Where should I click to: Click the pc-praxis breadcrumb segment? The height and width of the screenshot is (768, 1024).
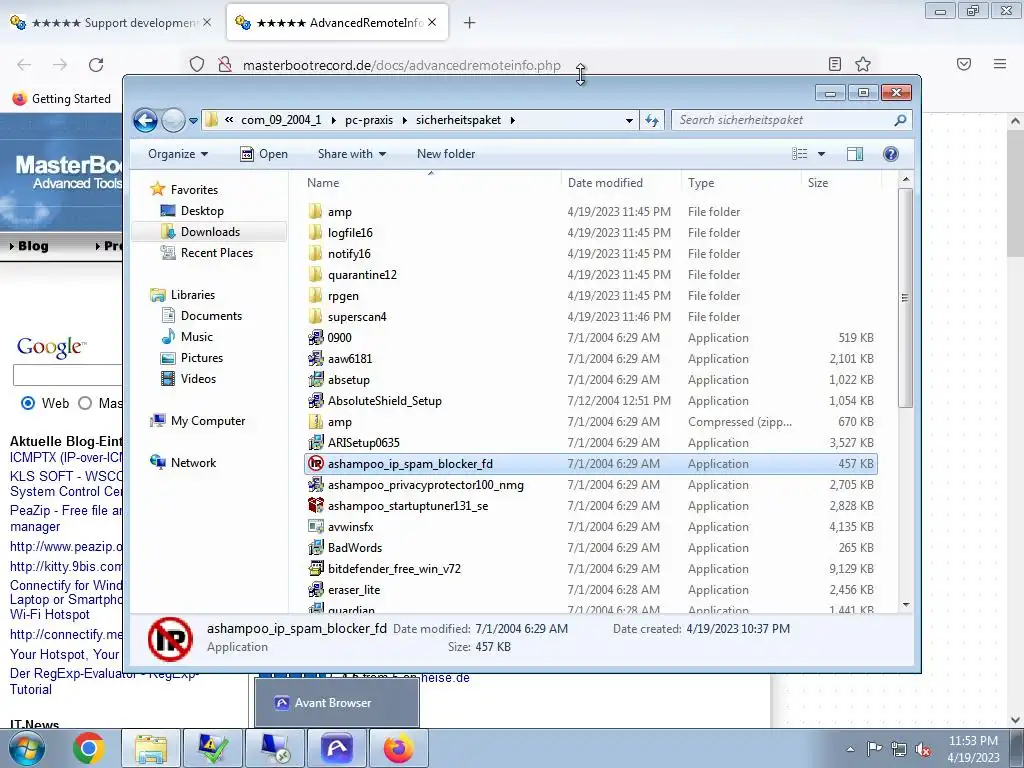(x=369, y=120)
